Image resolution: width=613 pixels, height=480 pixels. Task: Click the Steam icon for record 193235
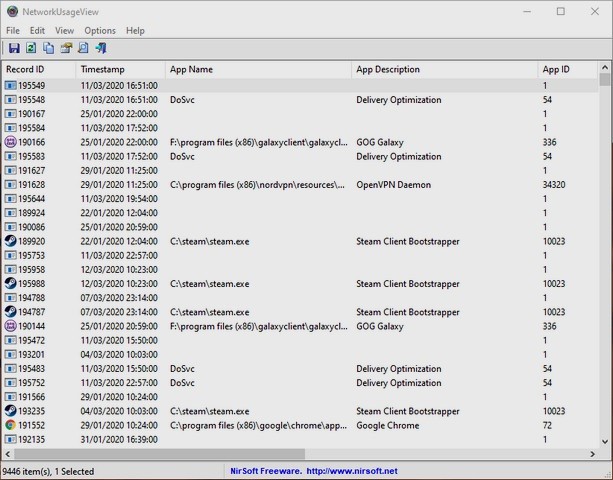pyautogui.click(x=10, y=411)
